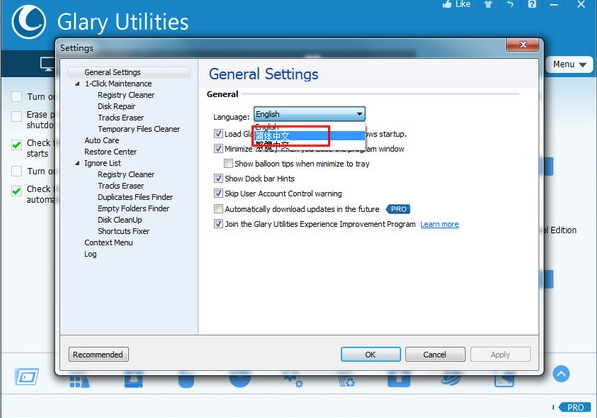The height and width of the screenshot is (418, 597).
Task: Open the Log settings page
Action: pyautogui.click(x=91, y=254)
